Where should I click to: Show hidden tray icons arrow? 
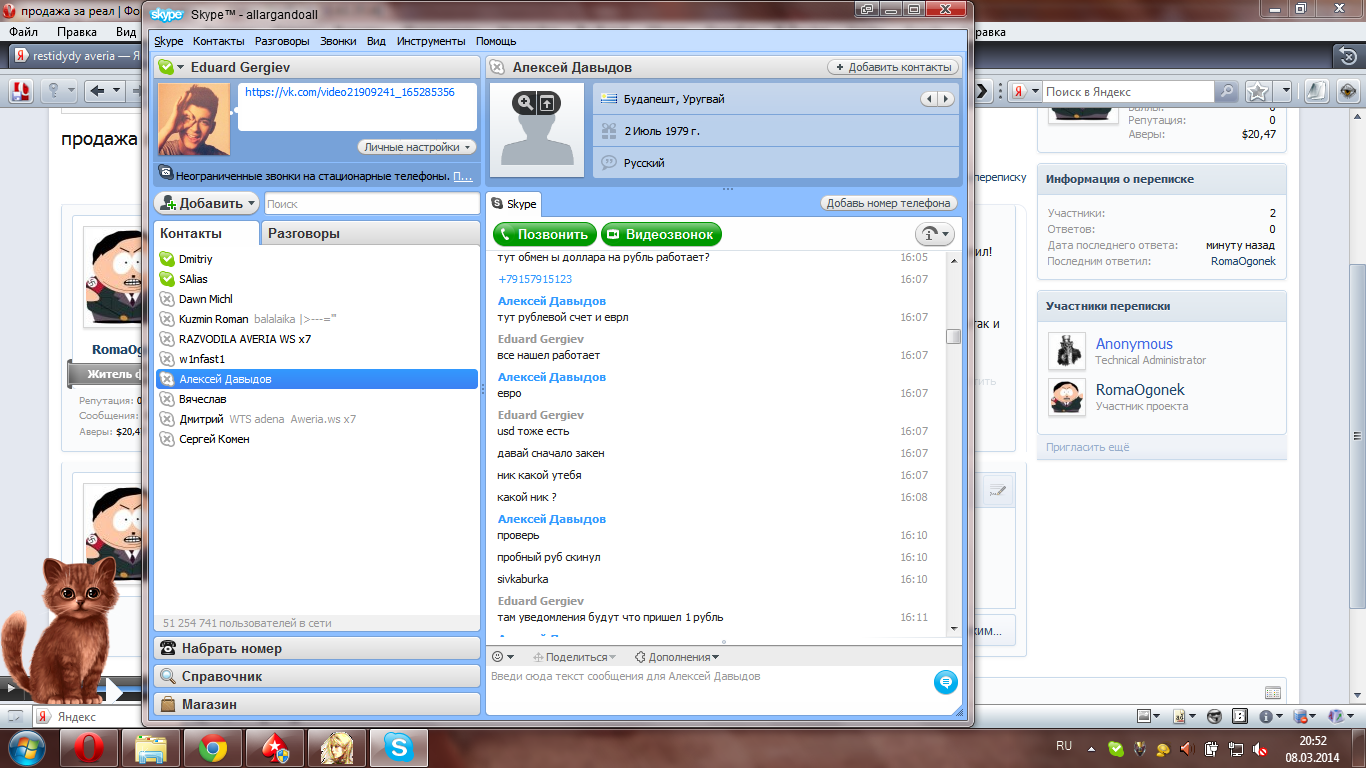[1093, 748]
